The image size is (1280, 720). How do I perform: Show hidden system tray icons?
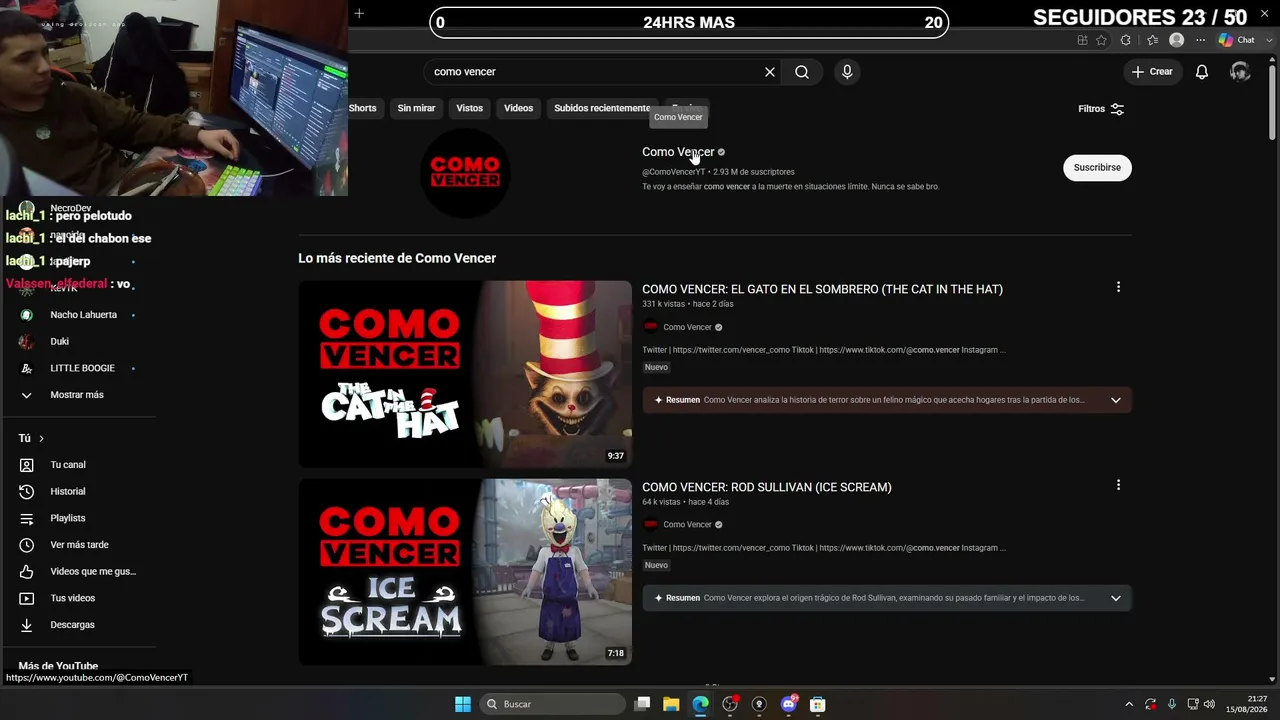1129,704
